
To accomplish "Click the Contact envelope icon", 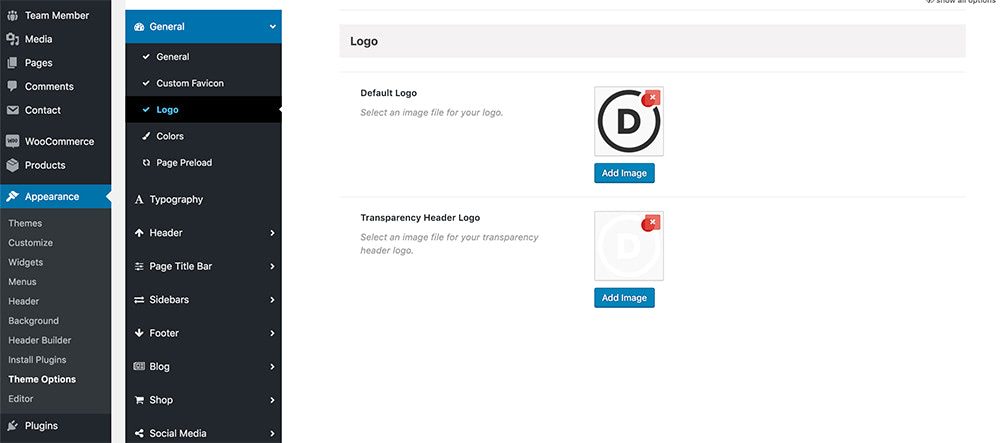I will [x=12, y=110].
